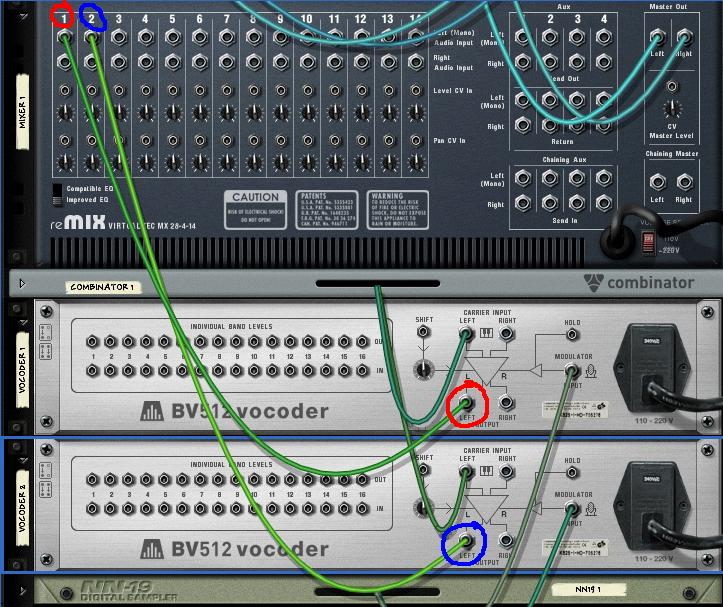Unfold the NN19 1 sampler device

tap(23, 590)
